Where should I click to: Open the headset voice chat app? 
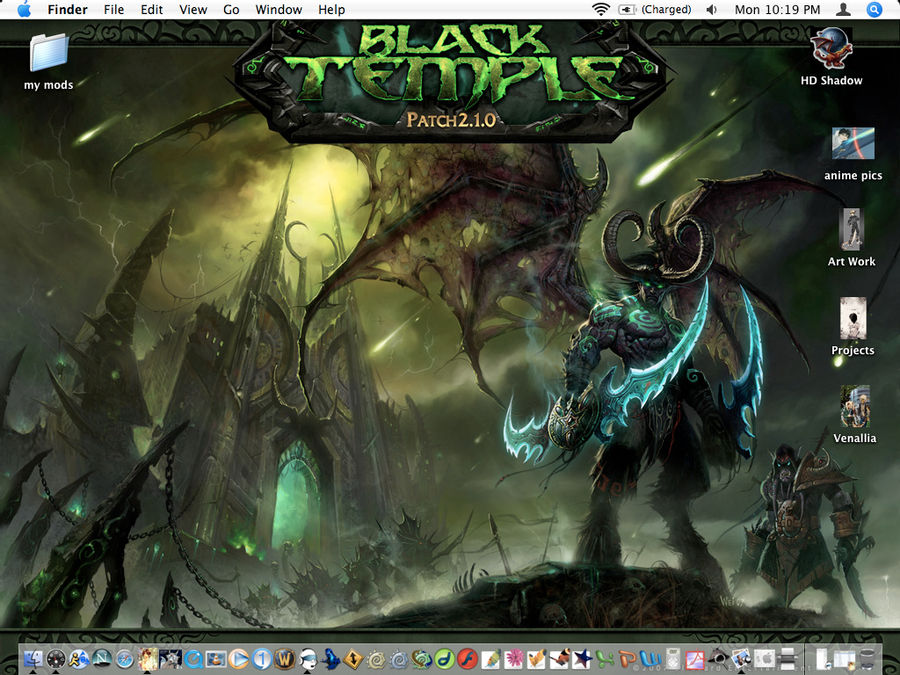308,660
